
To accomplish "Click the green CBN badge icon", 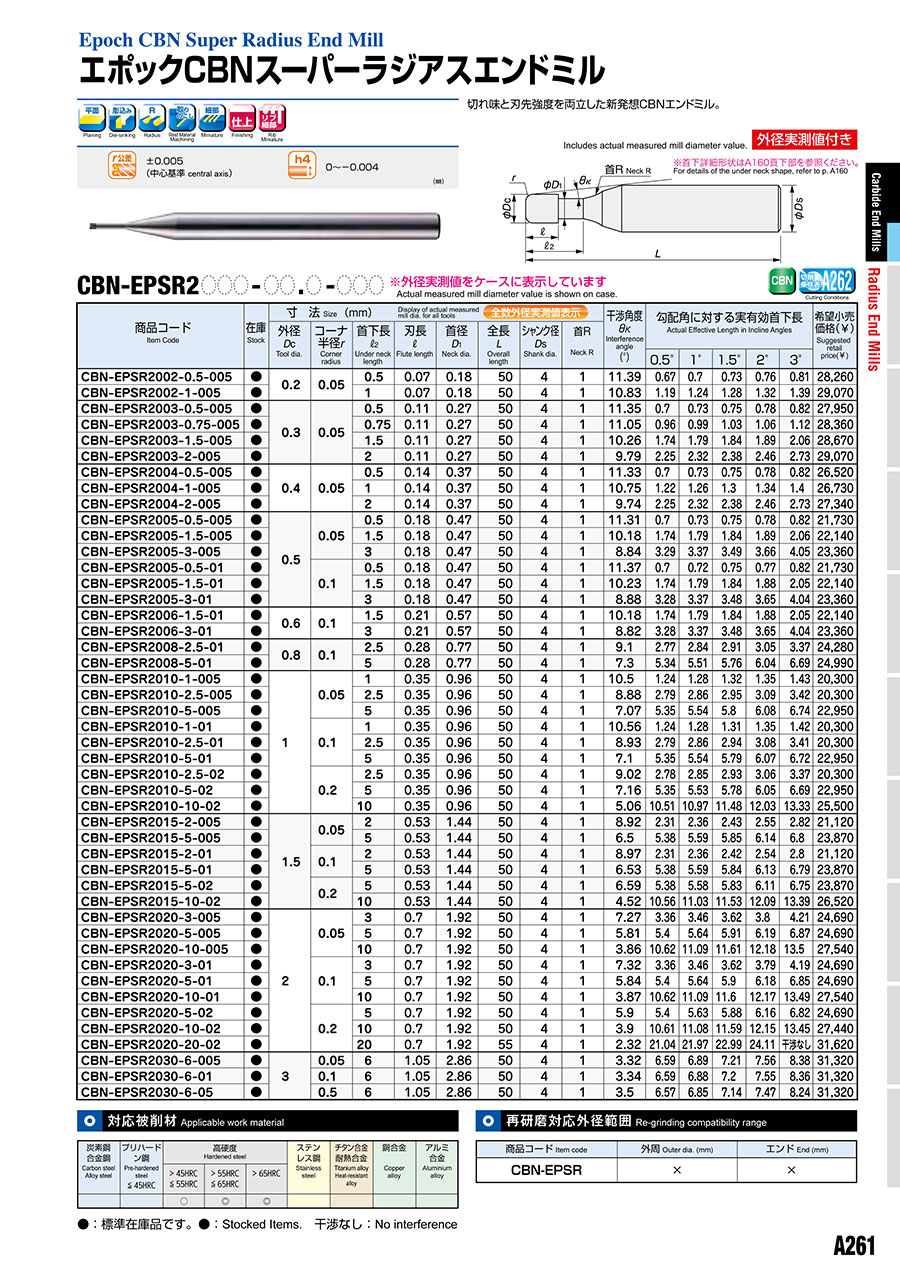I will [x=782, y=280].
